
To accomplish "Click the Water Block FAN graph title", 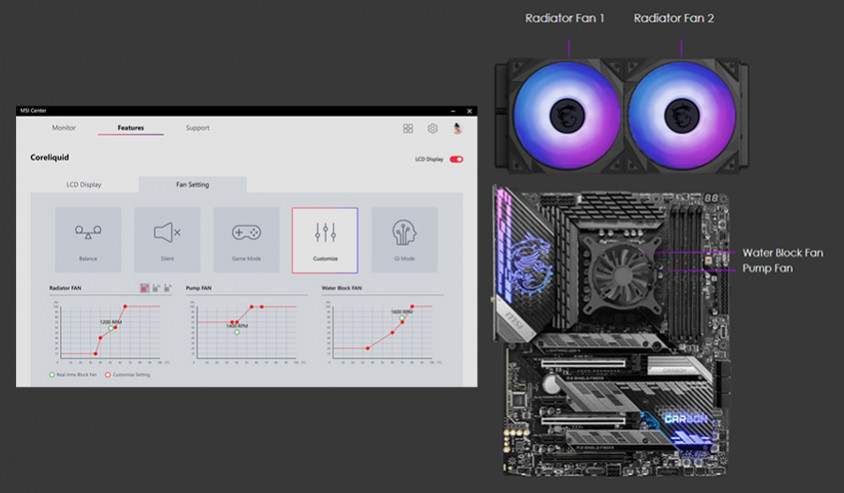I will click(342, 288).
